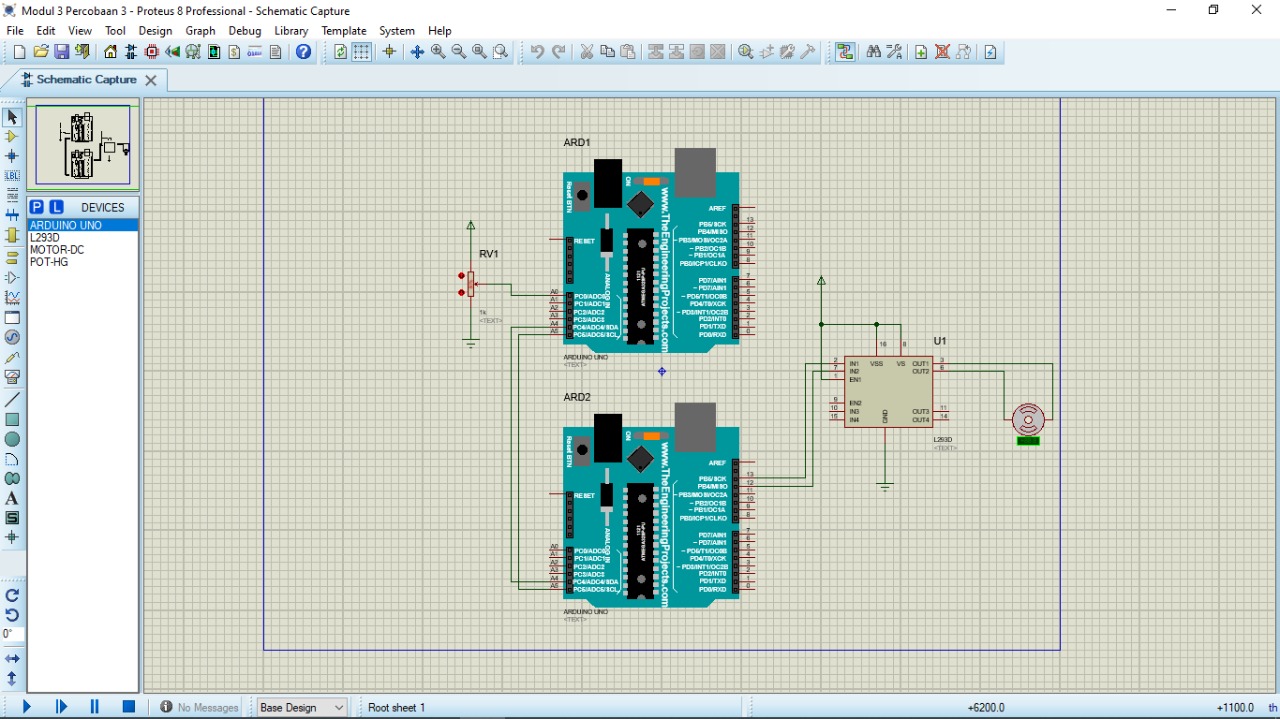Select L293D in the devices list
The height and width of the screenshot is (719, 1280).
pos(45,238)
